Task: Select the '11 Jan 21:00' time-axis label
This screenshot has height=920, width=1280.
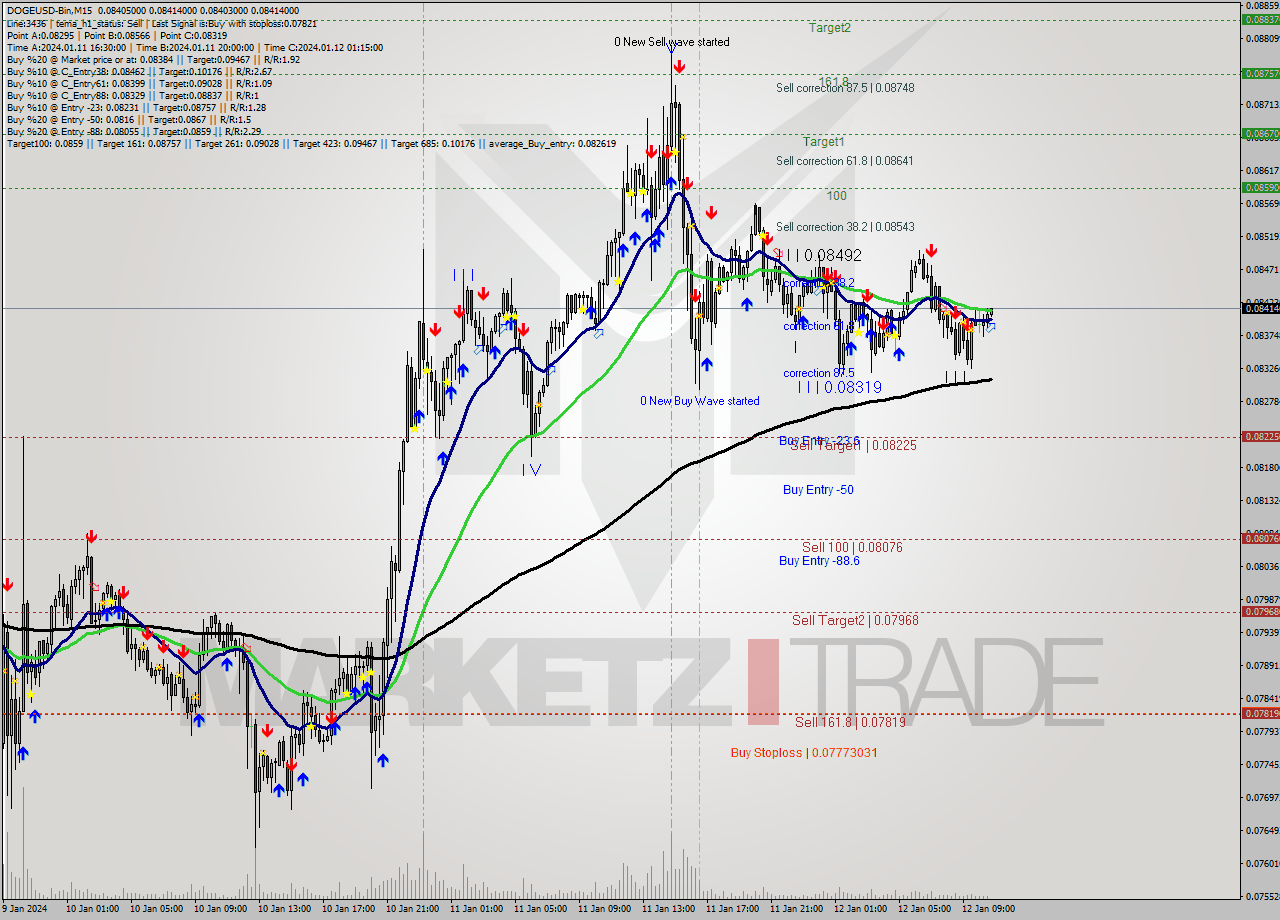Action: [796, 909]
